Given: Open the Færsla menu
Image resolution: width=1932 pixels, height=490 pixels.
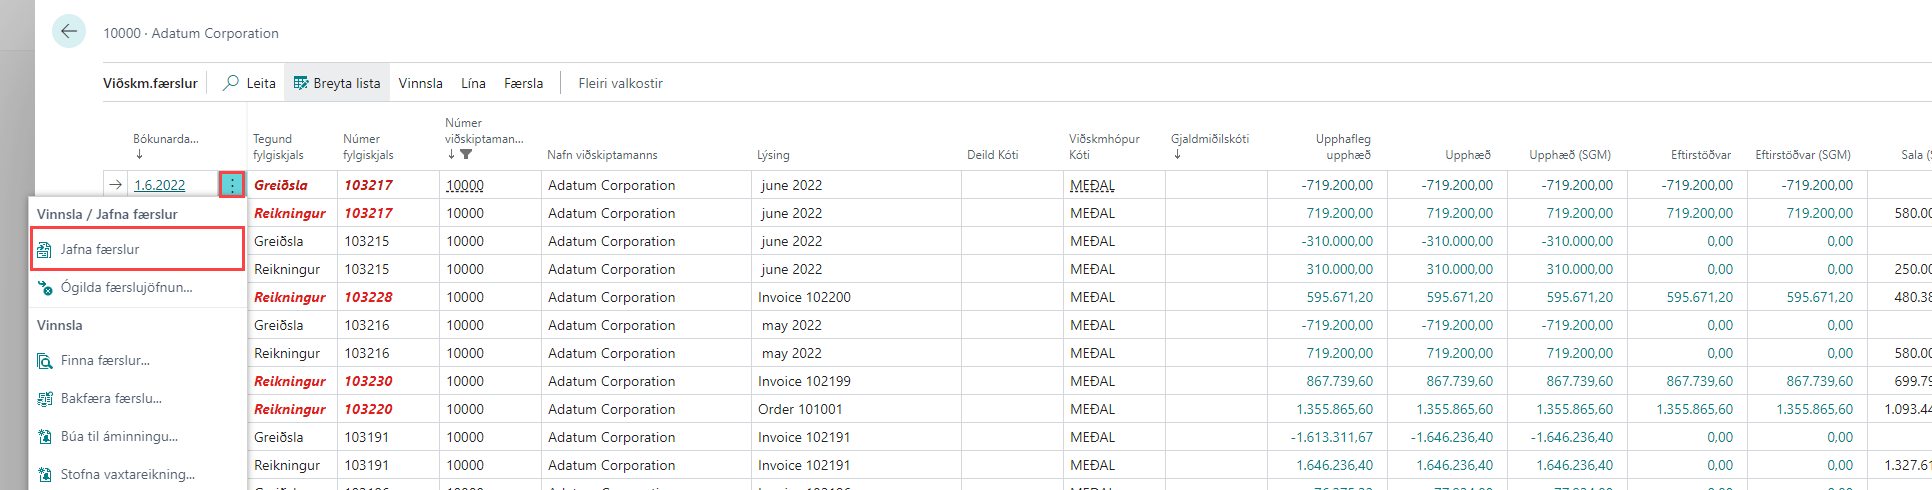Looking at the screenshot, I should 523,83.
